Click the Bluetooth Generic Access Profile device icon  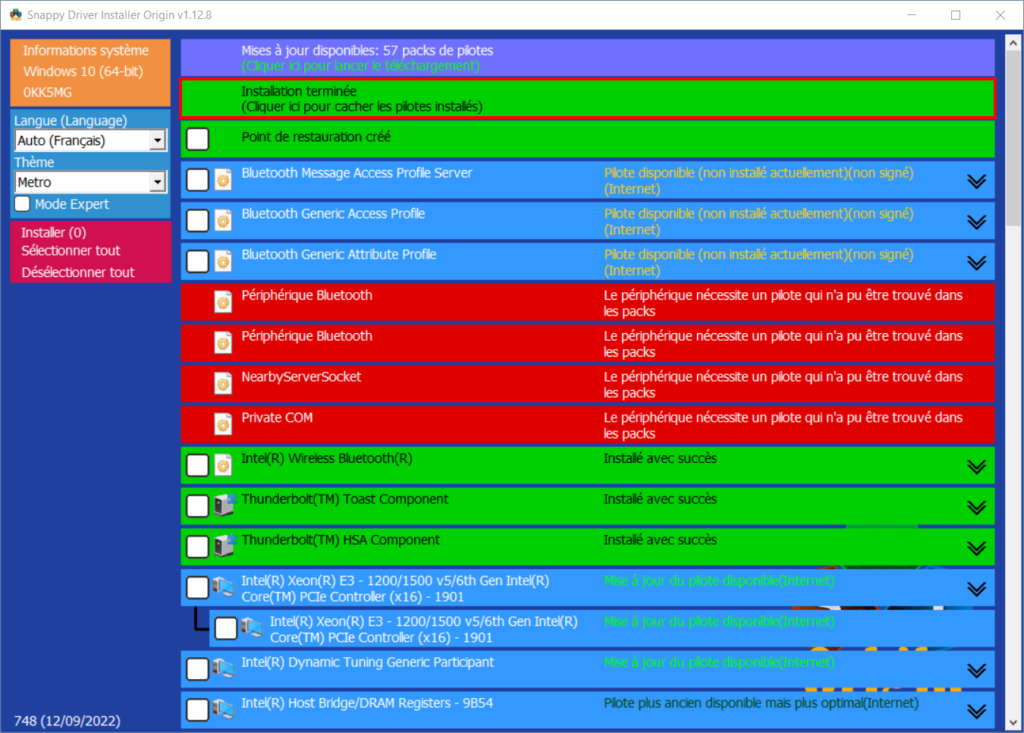coord(223,221)
